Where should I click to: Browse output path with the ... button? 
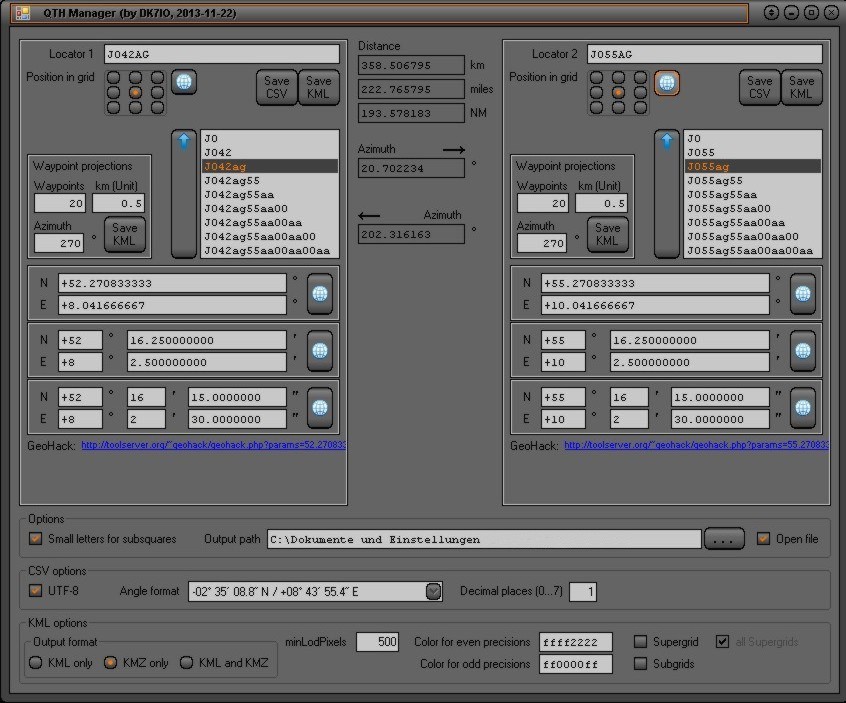coord(724,539)
